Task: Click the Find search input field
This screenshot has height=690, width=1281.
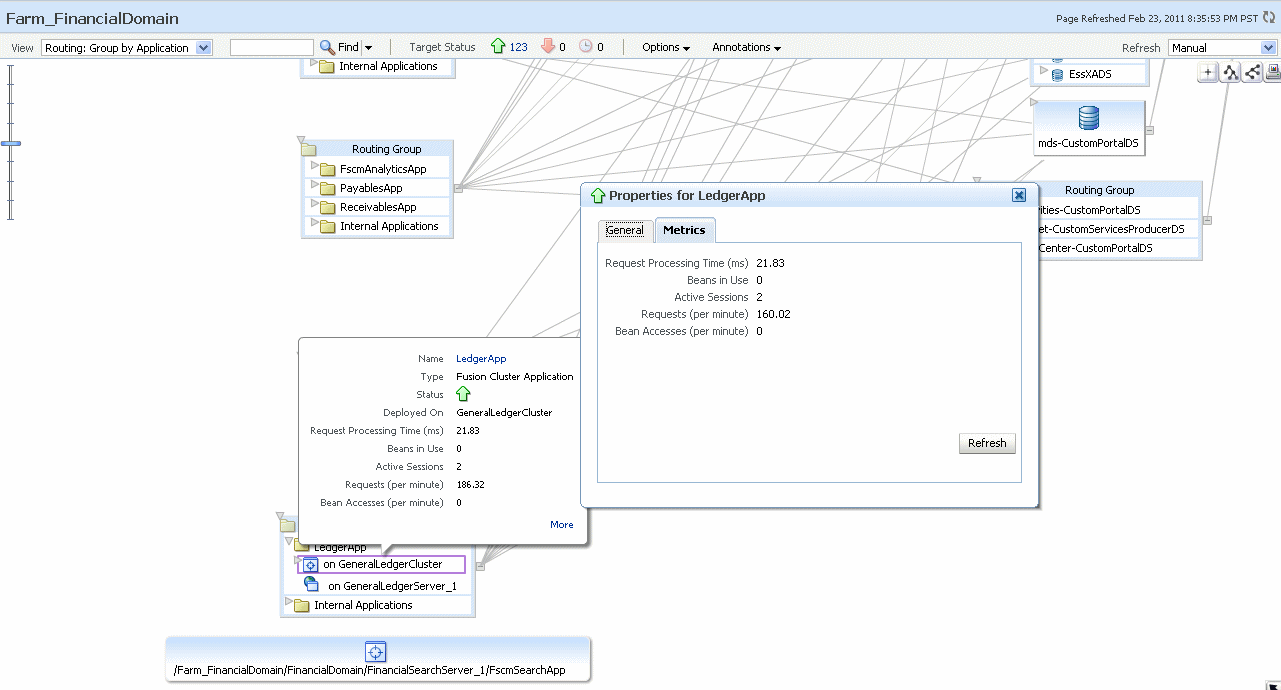Action: 272,48
